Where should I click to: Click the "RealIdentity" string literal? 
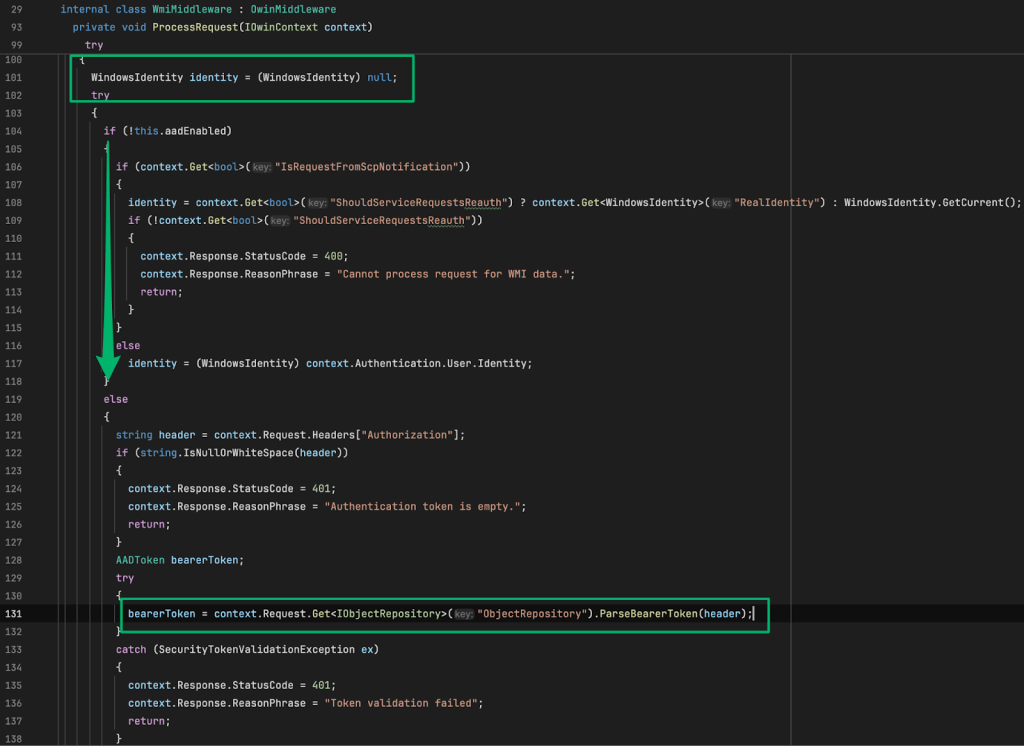(777, 202)
